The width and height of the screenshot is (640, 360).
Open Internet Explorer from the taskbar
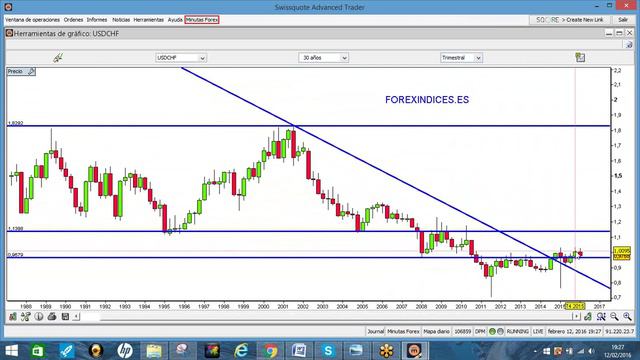pyautogui.click(x=241, y=351)
